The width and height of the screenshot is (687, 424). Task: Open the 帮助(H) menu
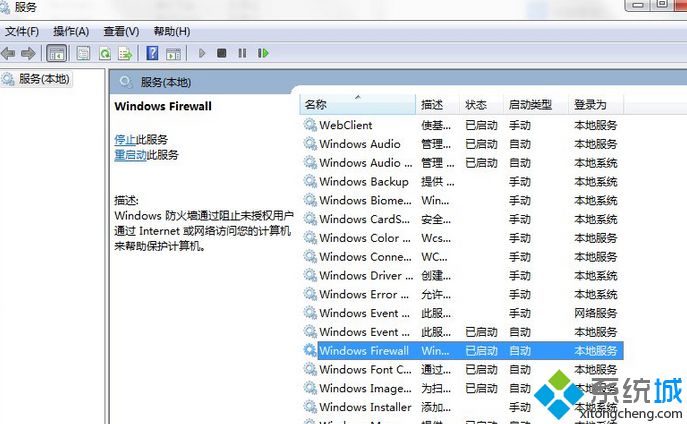pos(172,32)
